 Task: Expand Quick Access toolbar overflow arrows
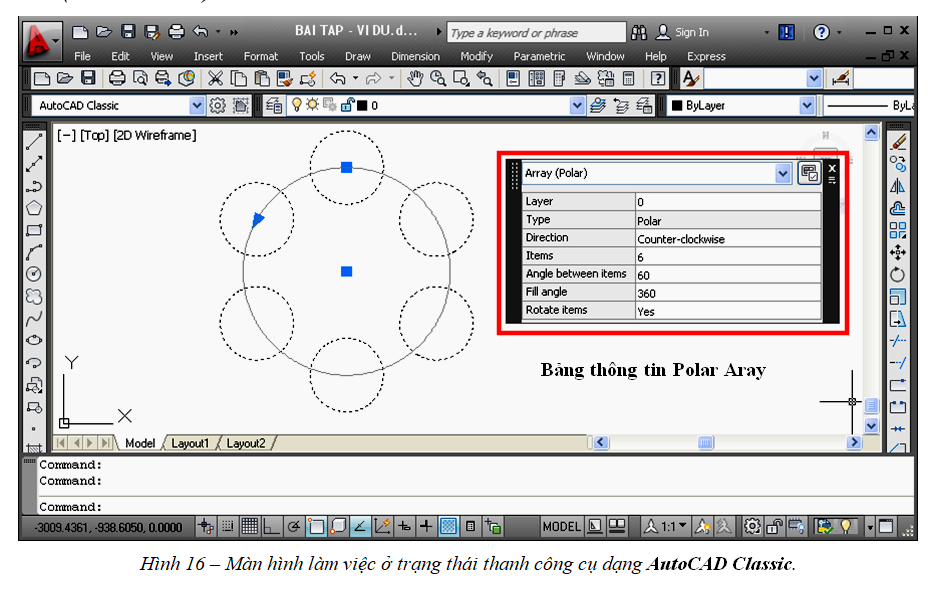[234, 32]
